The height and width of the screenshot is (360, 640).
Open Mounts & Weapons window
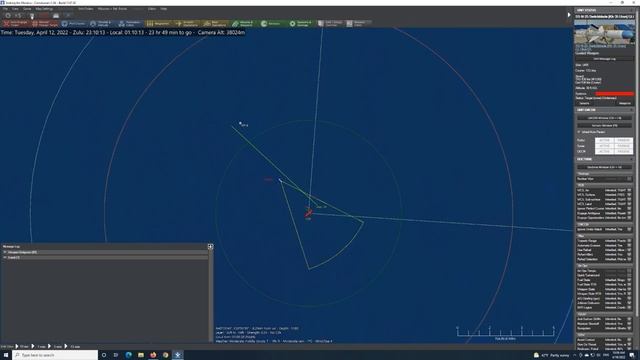coord(244,24)
